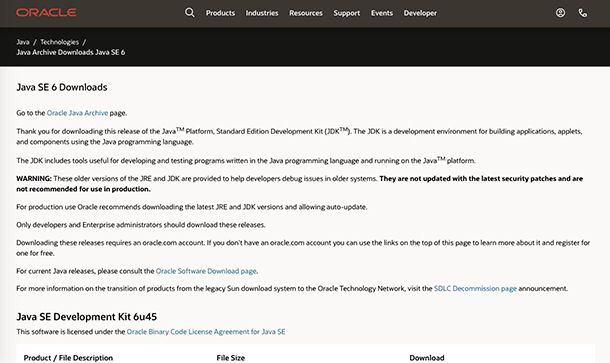Screen dimensions: 610x363
Task: Go to the Technologies breadcrumb
Action: tap(60, 42)
